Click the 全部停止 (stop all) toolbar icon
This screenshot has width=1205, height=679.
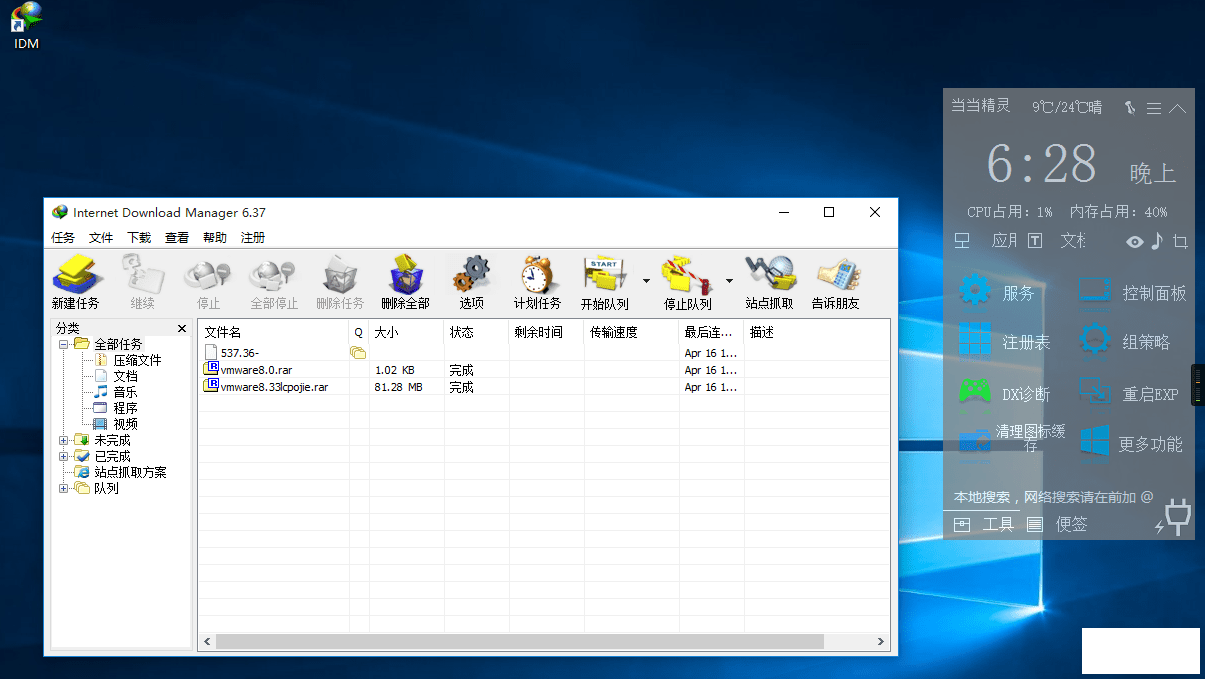point(273,282)
